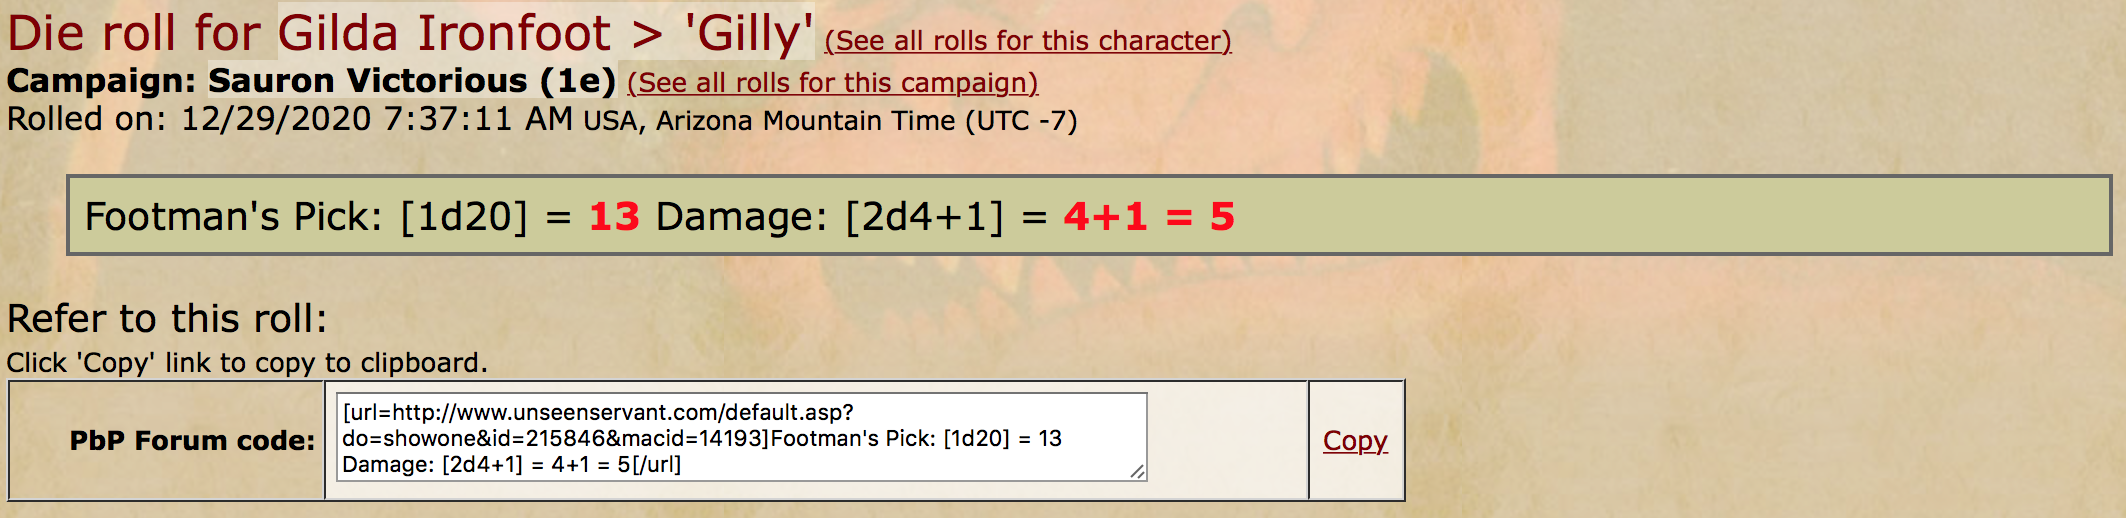Click the 'Arizona Mountain Time (UTC -7)' text
The image size is (2126, 518).
point(867,121)
